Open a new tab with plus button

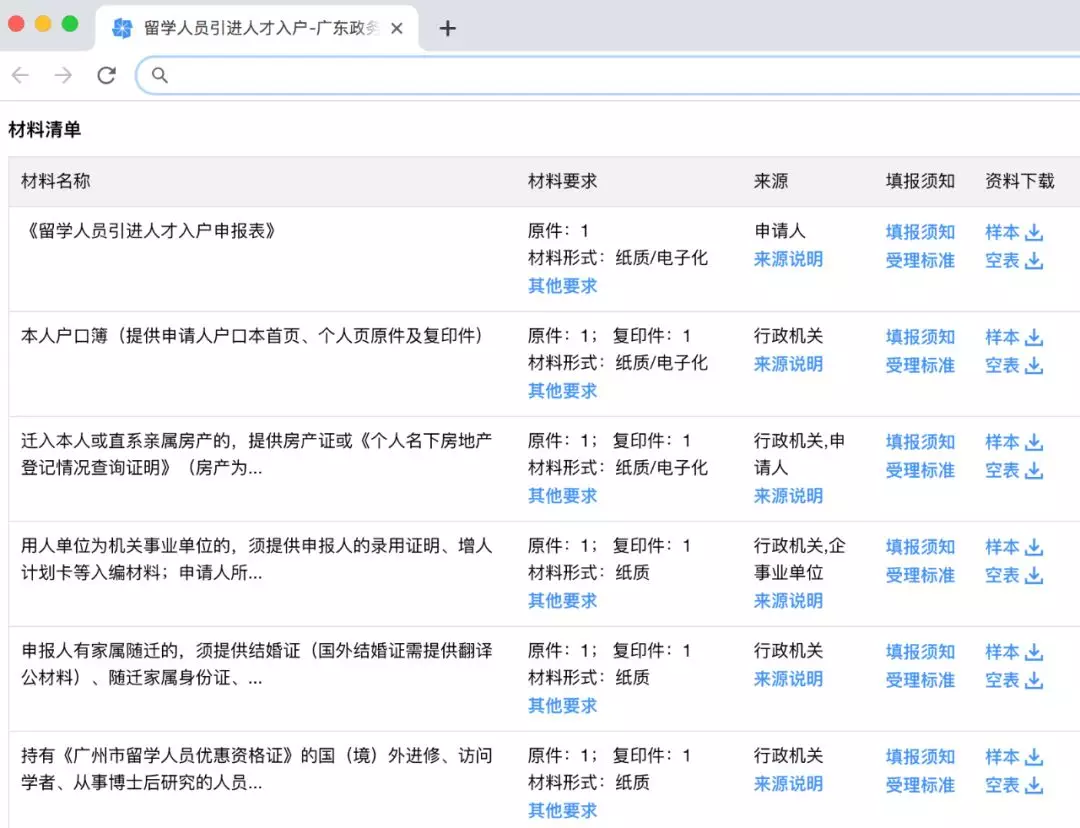coord(448,28)
